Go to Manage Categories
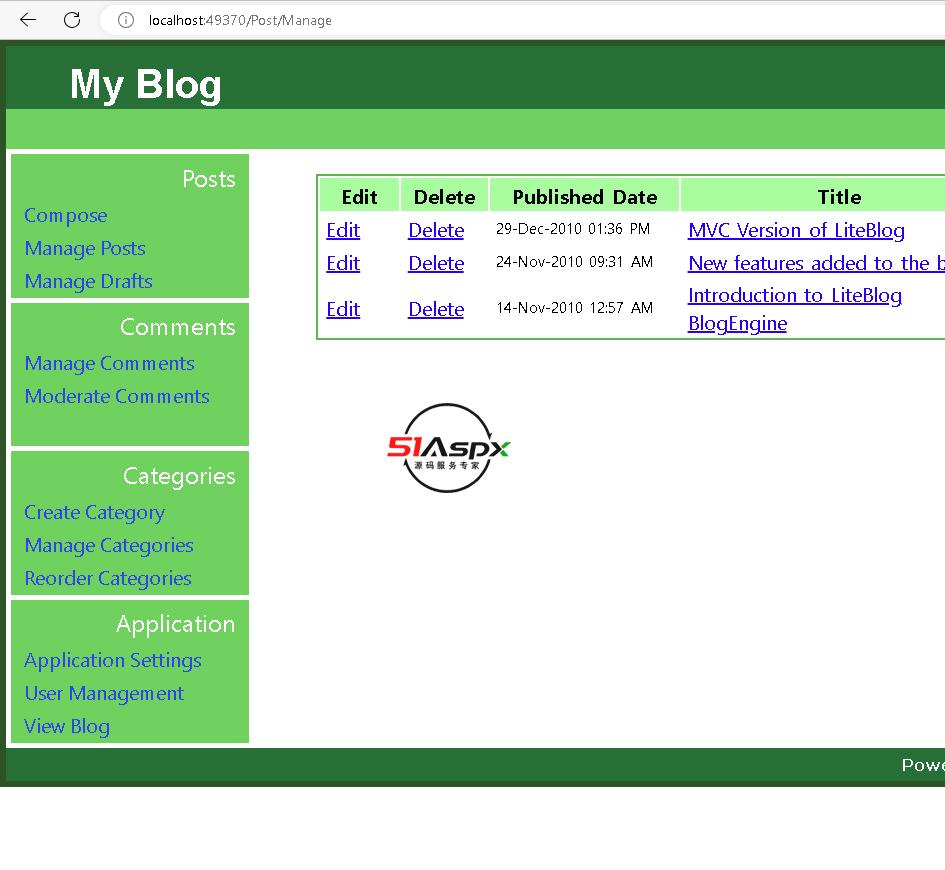Viewport: 945px width, 870px height. tap(108, 546)
